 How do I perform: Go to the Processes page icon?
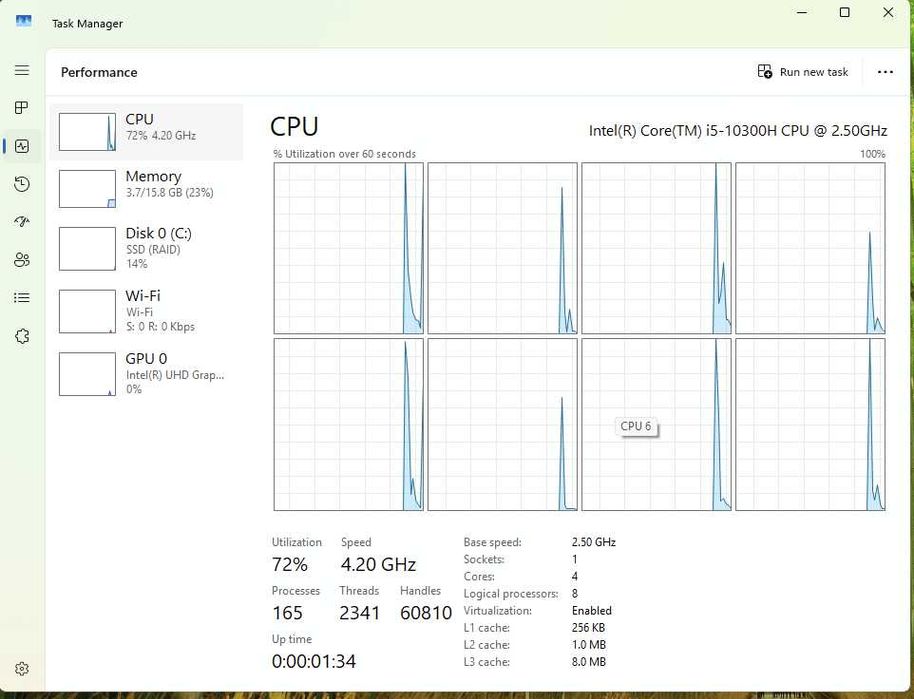click(22, 108)
